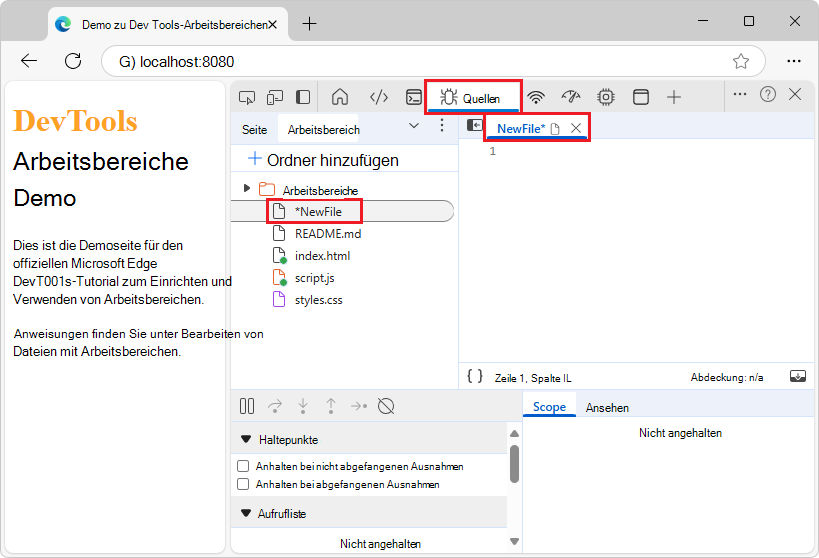Close the DevTools panel
The image size is (819, 558).
[x=795, y=95]
